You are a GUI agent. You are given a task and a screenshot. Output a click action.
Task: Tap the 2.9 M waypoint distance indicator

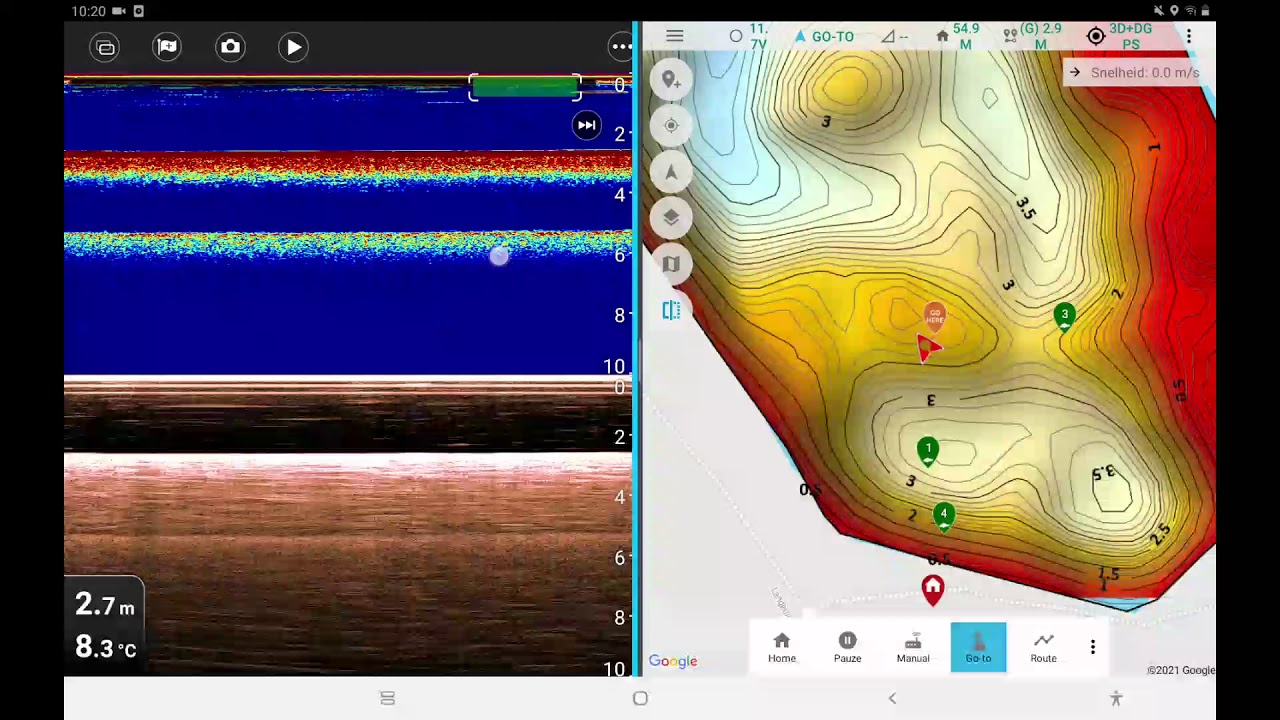[x=1033, y=37]
